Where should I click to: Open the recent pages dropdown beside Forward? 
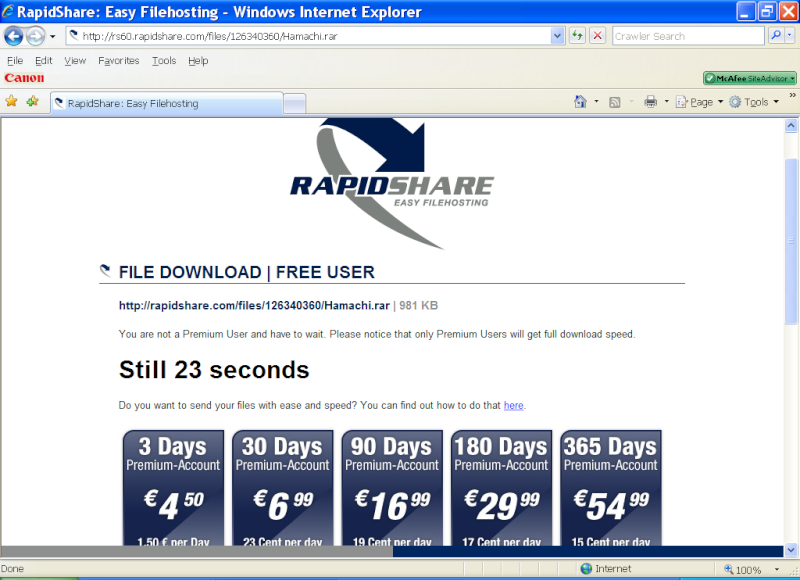point(52,37)
